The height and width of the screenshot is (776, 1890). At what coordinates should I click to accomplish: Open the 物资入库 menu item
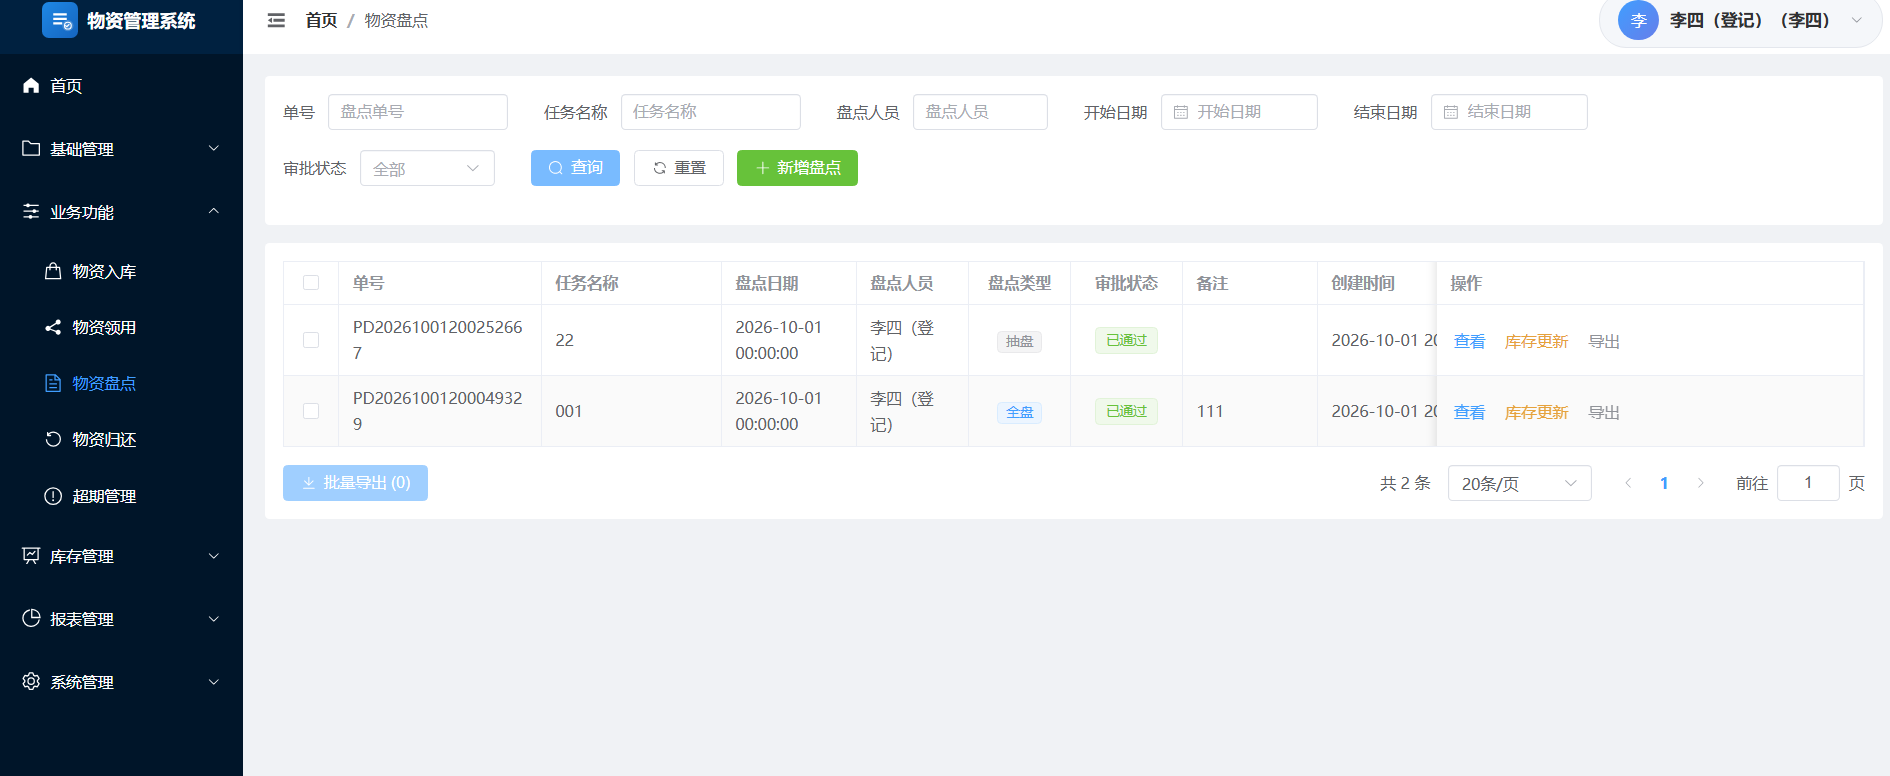(121, 271)
